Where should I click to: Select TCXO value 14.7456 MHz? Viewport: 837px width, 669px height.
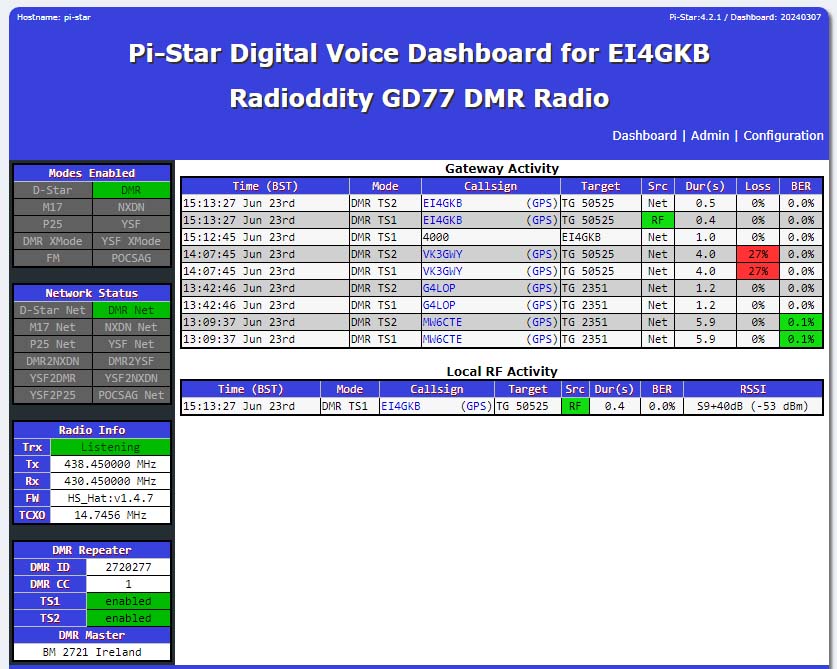click(x=110, y=516)
